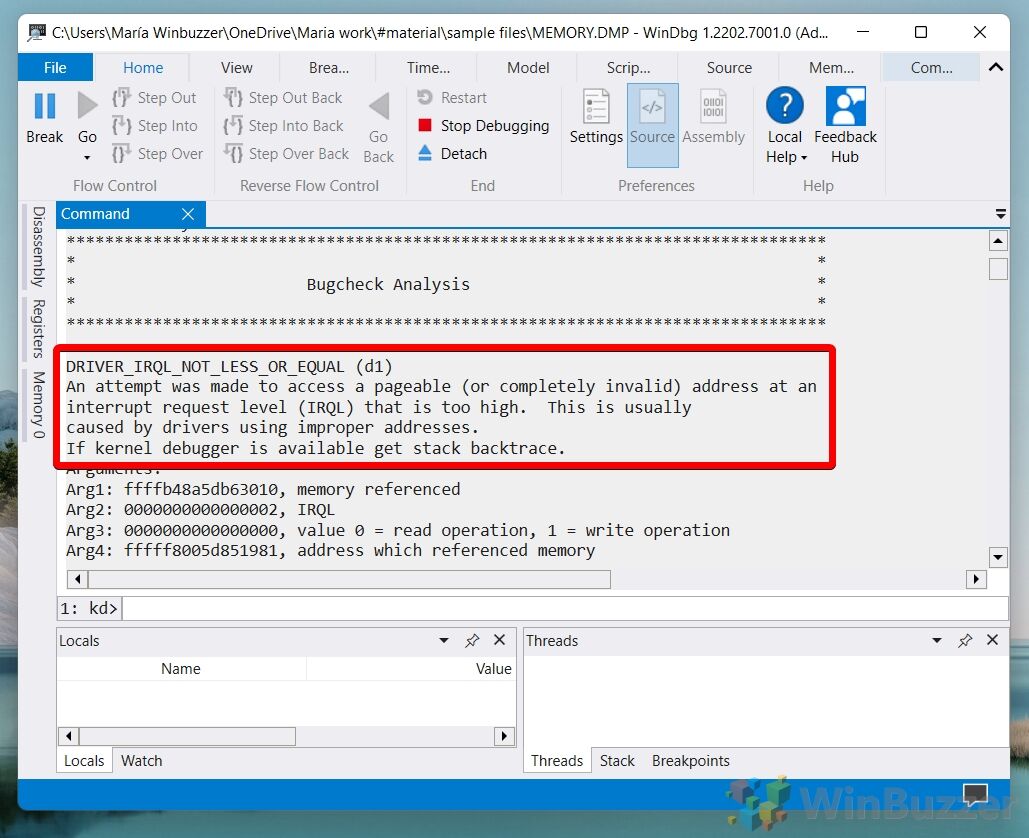The width and height of the screenshot is (1029, 838).
Task: Click Stop Debugging
Action: point(484,125)
